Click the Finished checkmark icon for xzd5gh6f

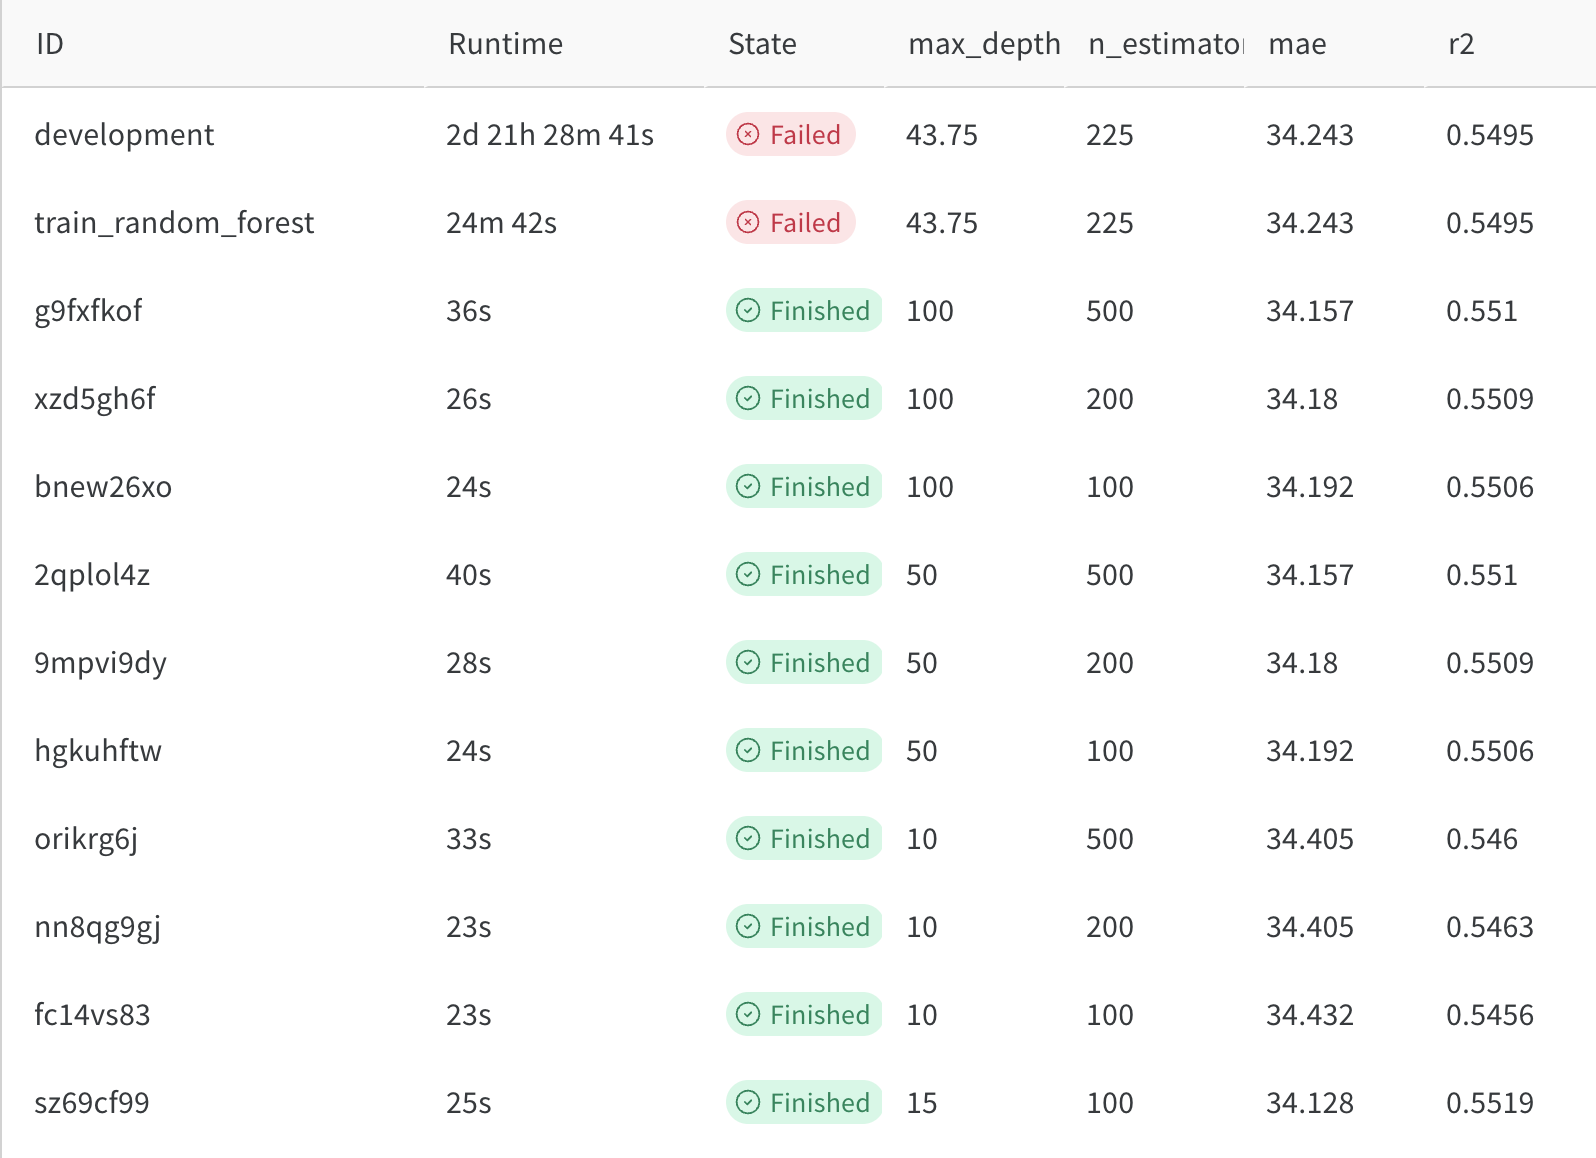(748, 398)
